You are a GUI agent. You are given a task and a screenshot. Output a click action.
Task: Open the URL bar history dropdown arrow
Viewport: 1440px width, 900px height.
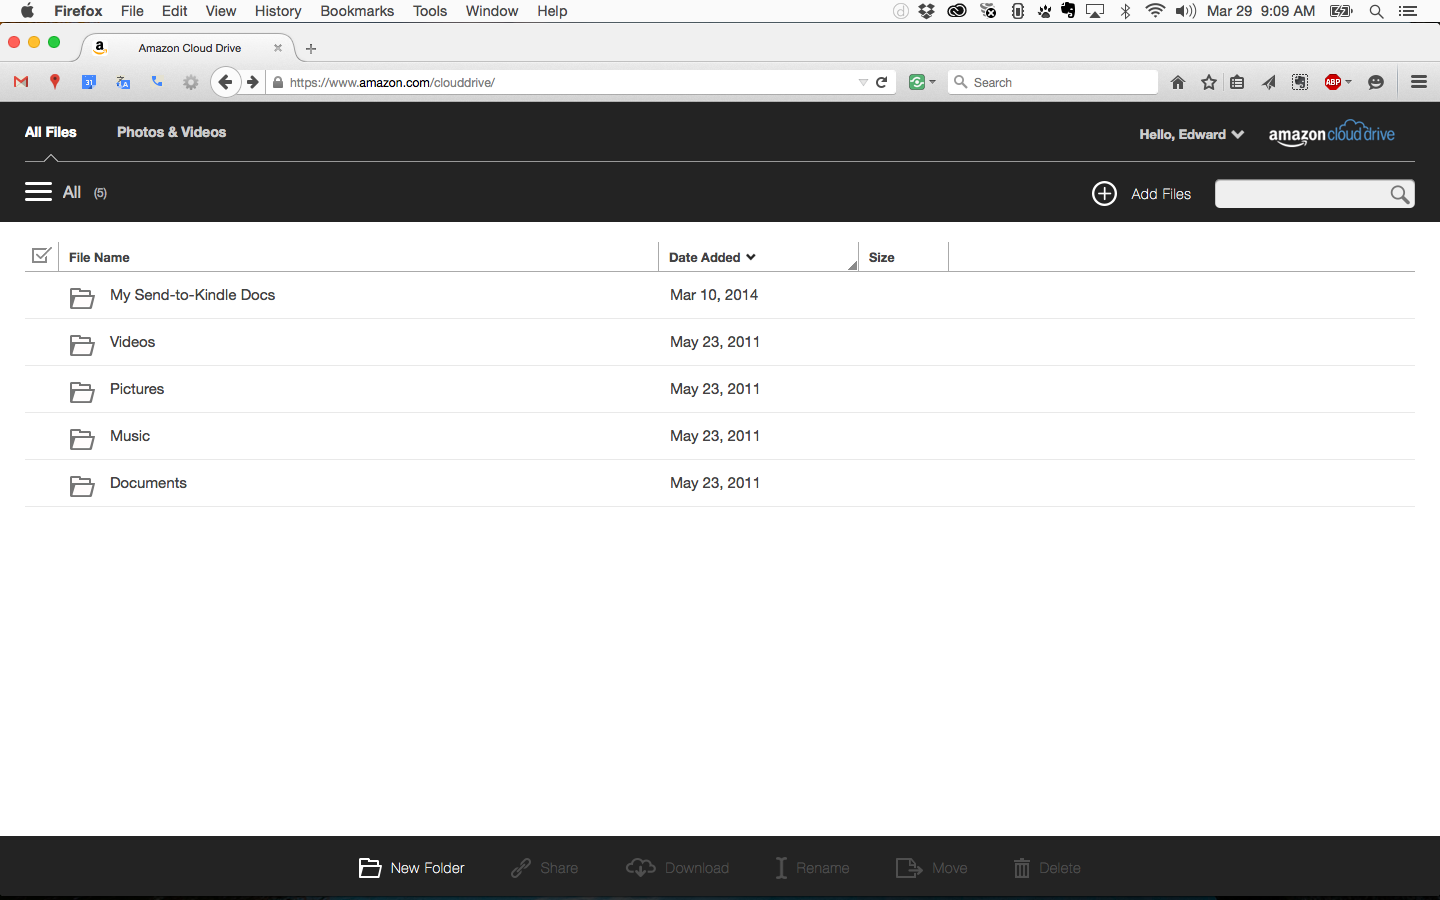pos(862,83)
